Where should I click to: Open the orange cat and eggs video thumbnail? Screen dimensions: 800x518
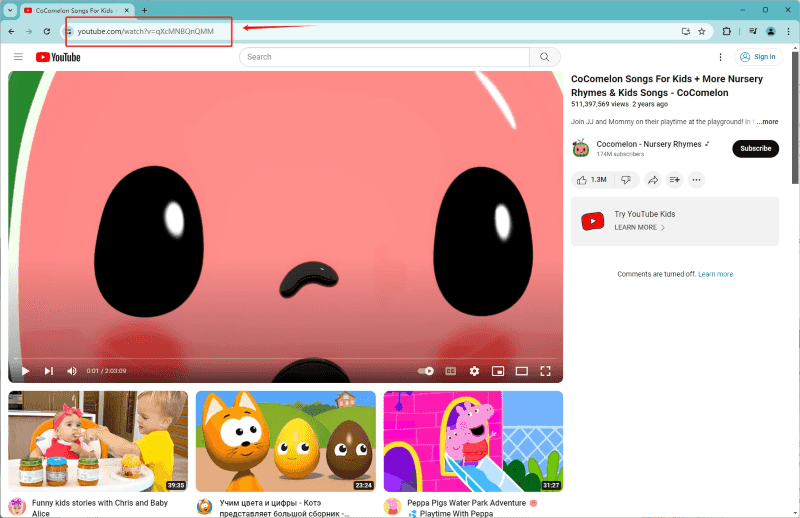click(286, 441)
